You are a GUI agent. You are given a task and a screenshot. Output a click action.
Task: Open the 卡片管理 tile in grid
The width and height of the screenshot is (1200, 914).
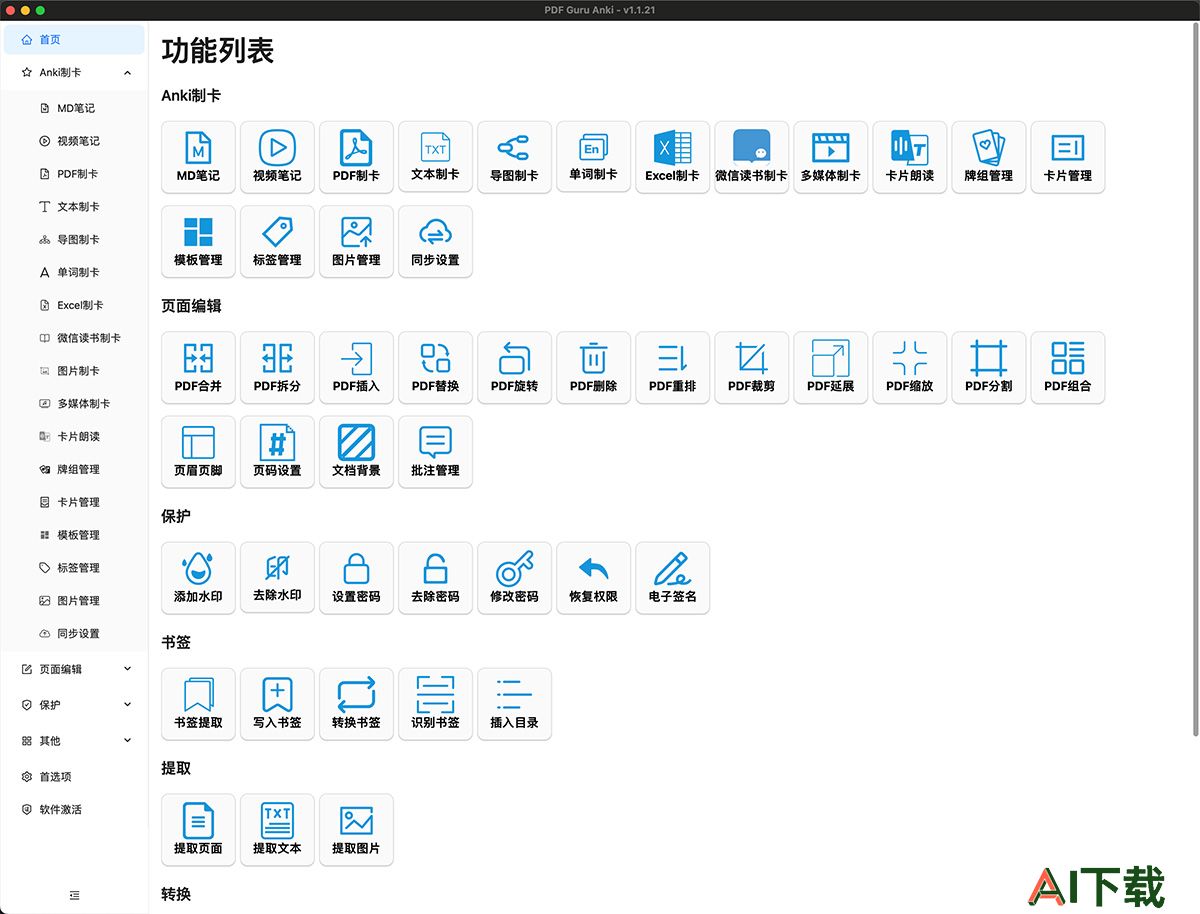pos(1067,157)
